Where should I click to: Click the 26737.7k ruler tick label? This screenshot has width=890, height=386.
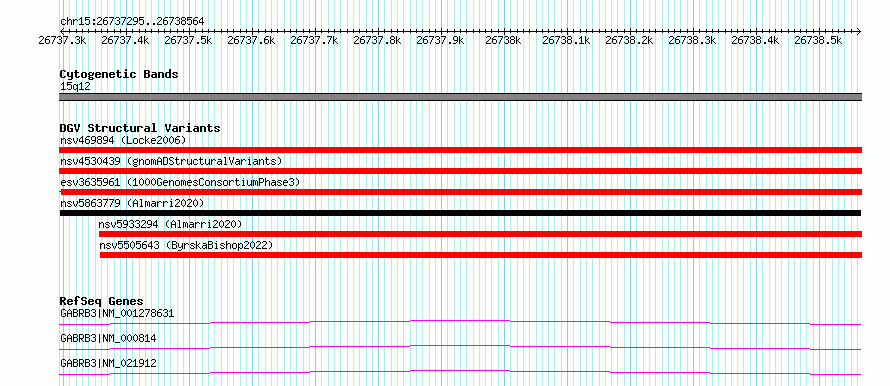coord(314,40)
